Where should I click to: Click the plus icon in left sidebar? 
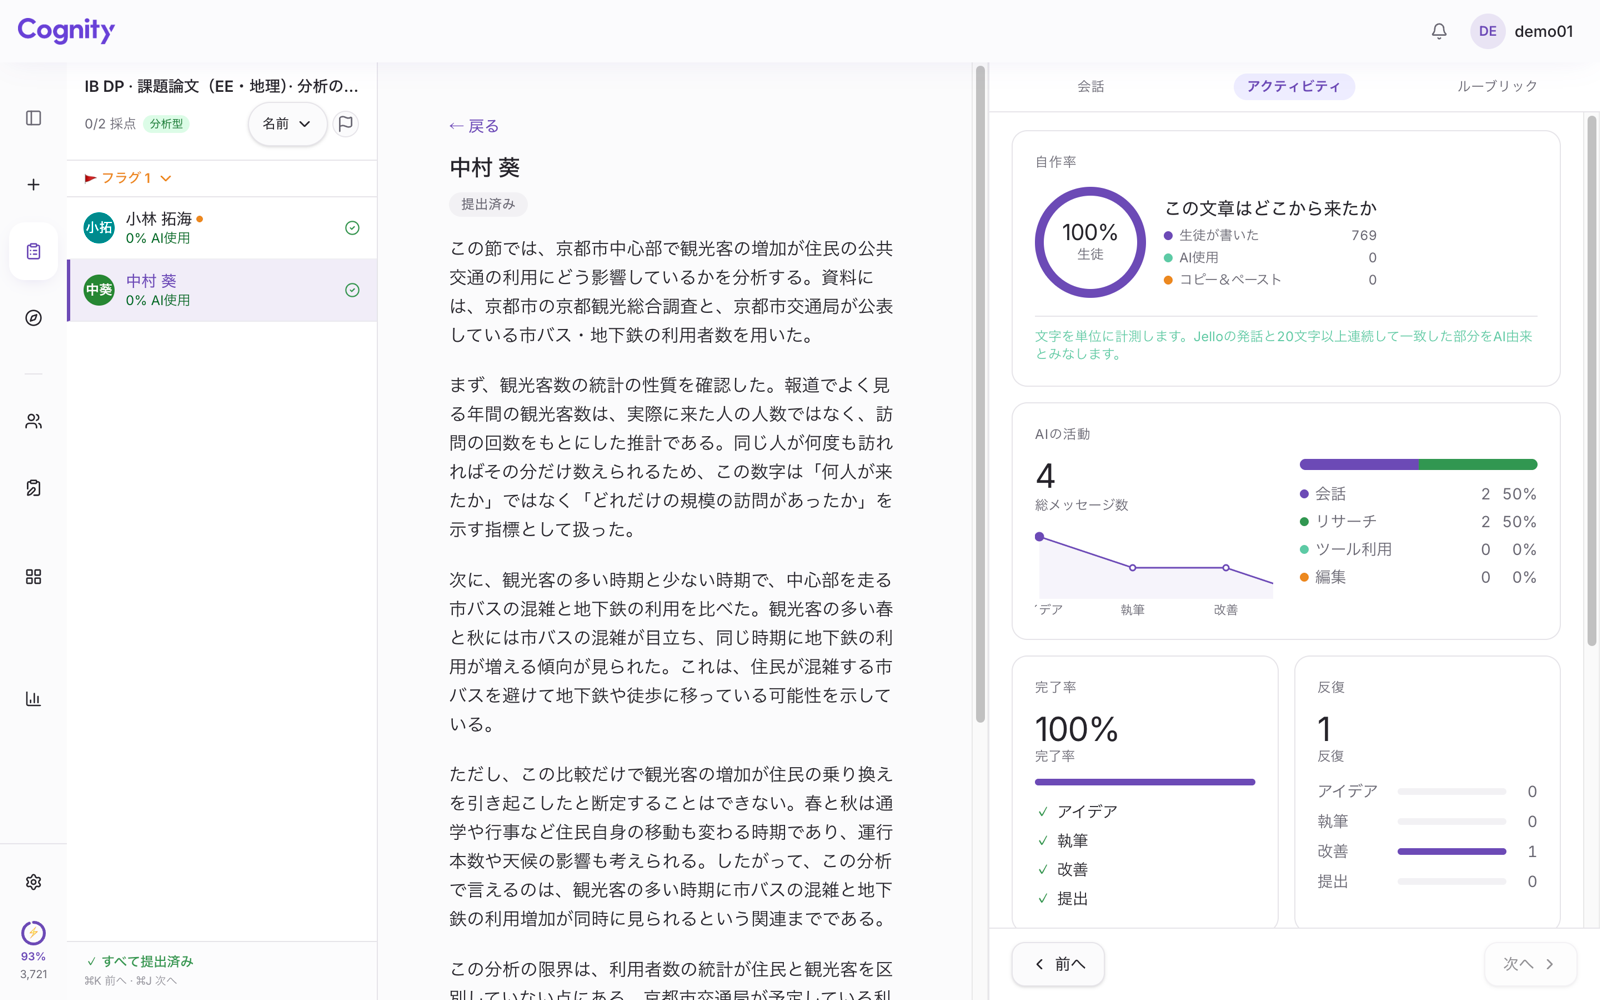33,185
